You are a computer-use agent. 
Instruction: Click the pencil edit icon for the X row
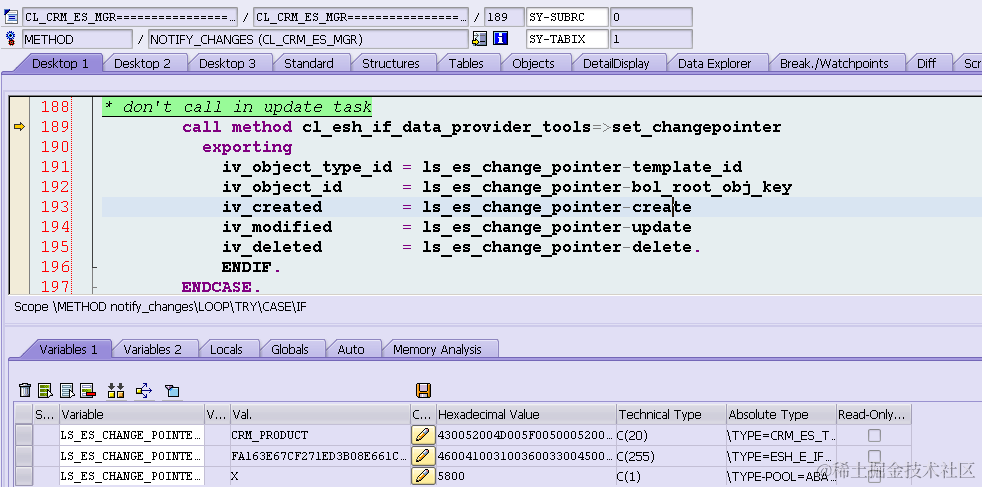(x=423, y=476)
